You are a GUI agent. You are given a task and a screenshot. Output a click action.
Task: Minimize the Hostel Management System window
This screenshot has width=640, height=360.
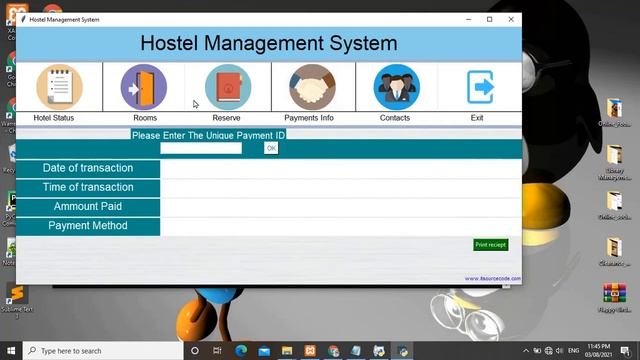click(x=469, y=20)
